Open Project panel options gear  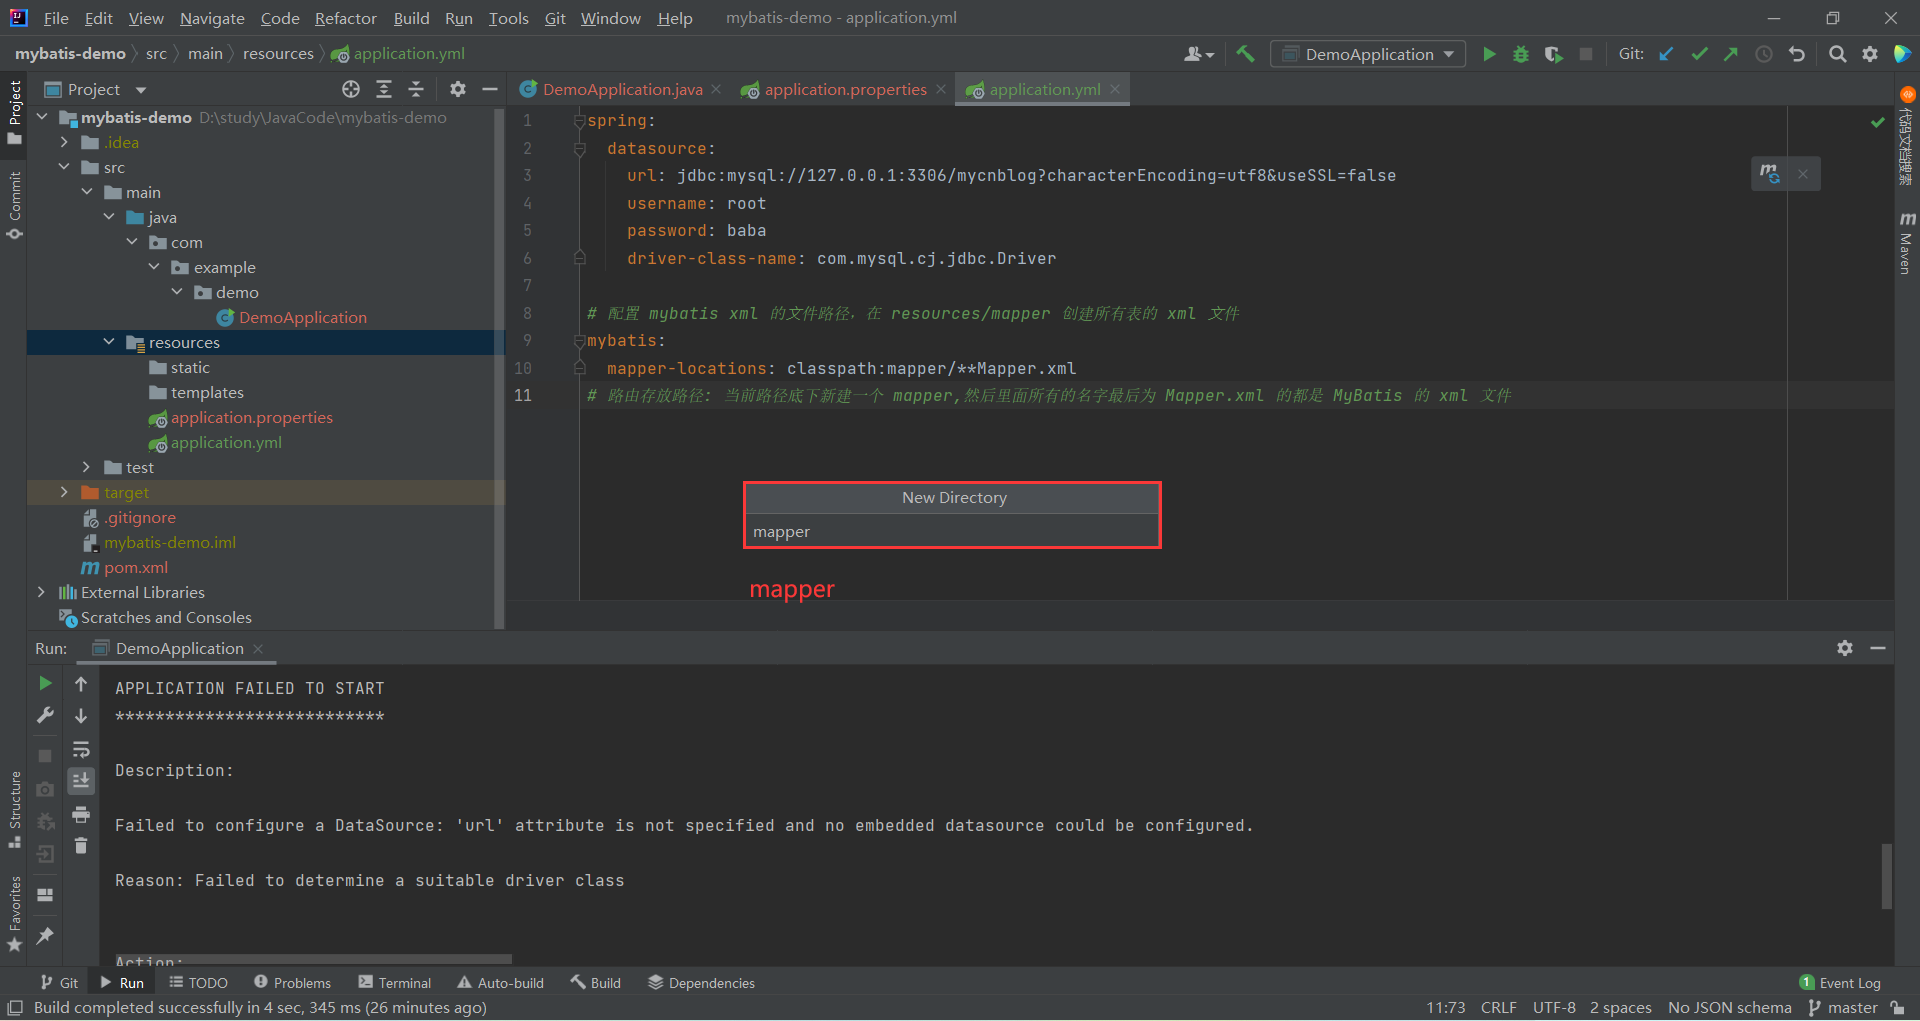pyautogui.click(x=458, y=89)
